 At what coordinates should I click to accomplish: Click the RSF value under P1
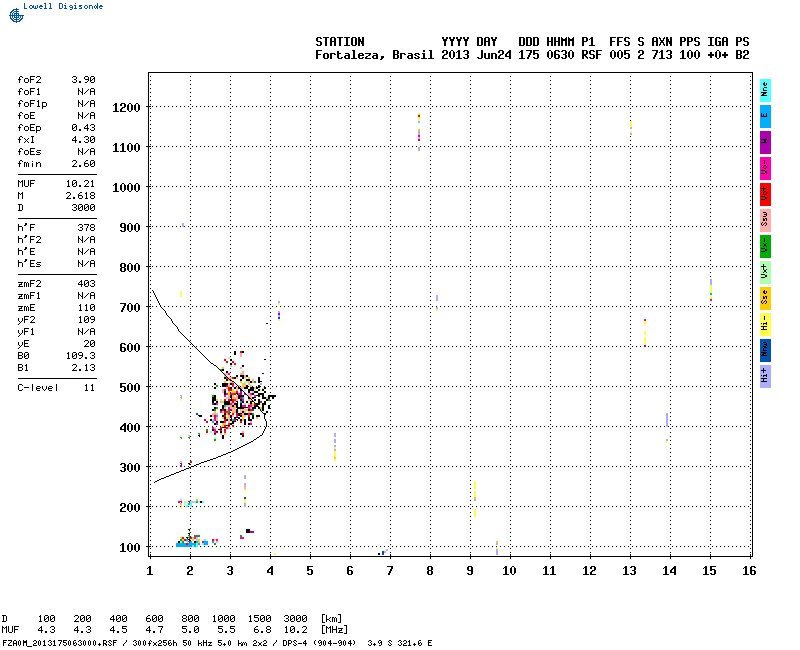[x=591, y=55]
